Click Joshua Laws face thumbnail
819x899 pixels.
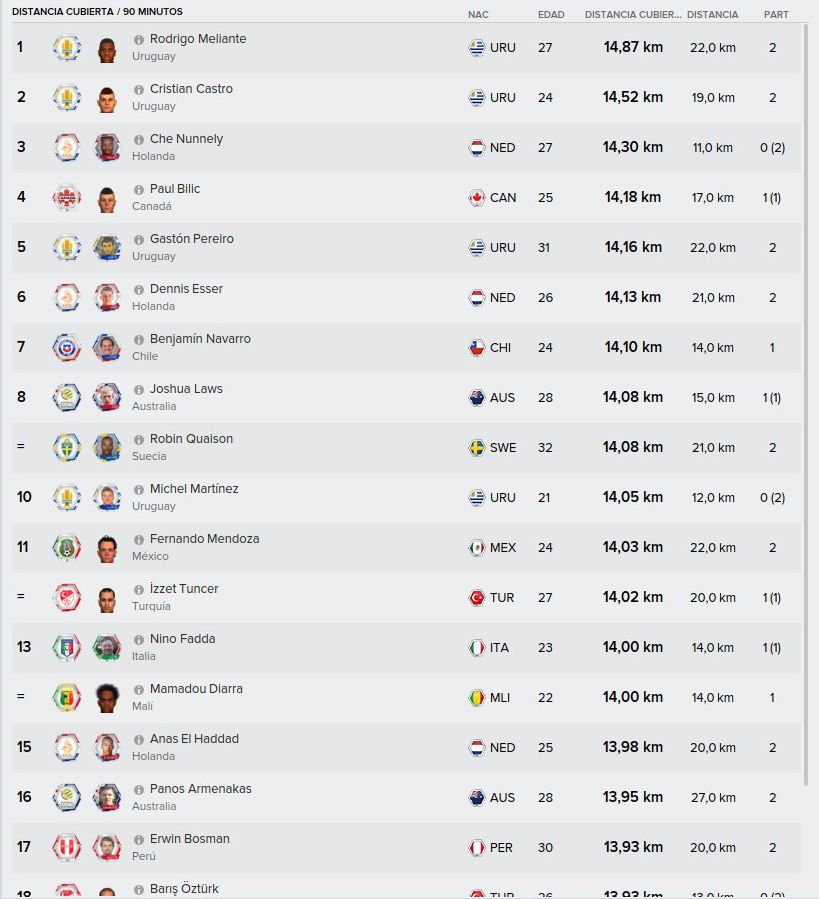(107, 397)
